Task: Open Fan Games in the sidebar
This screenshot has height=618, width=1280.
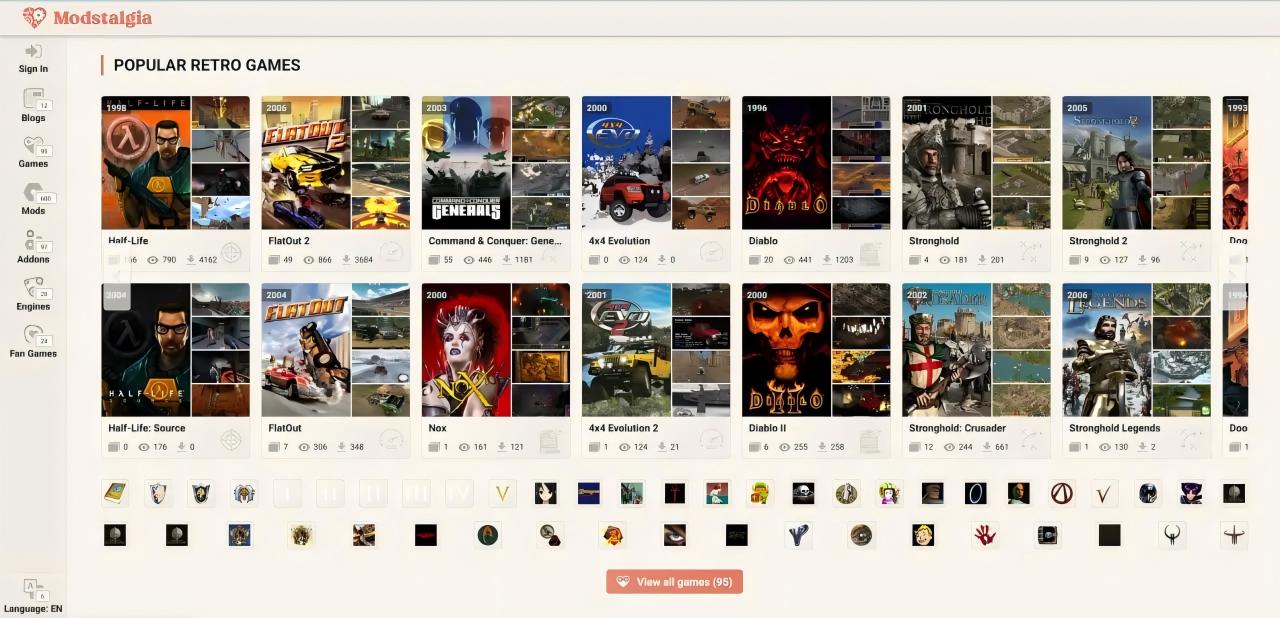Action: 33,341
